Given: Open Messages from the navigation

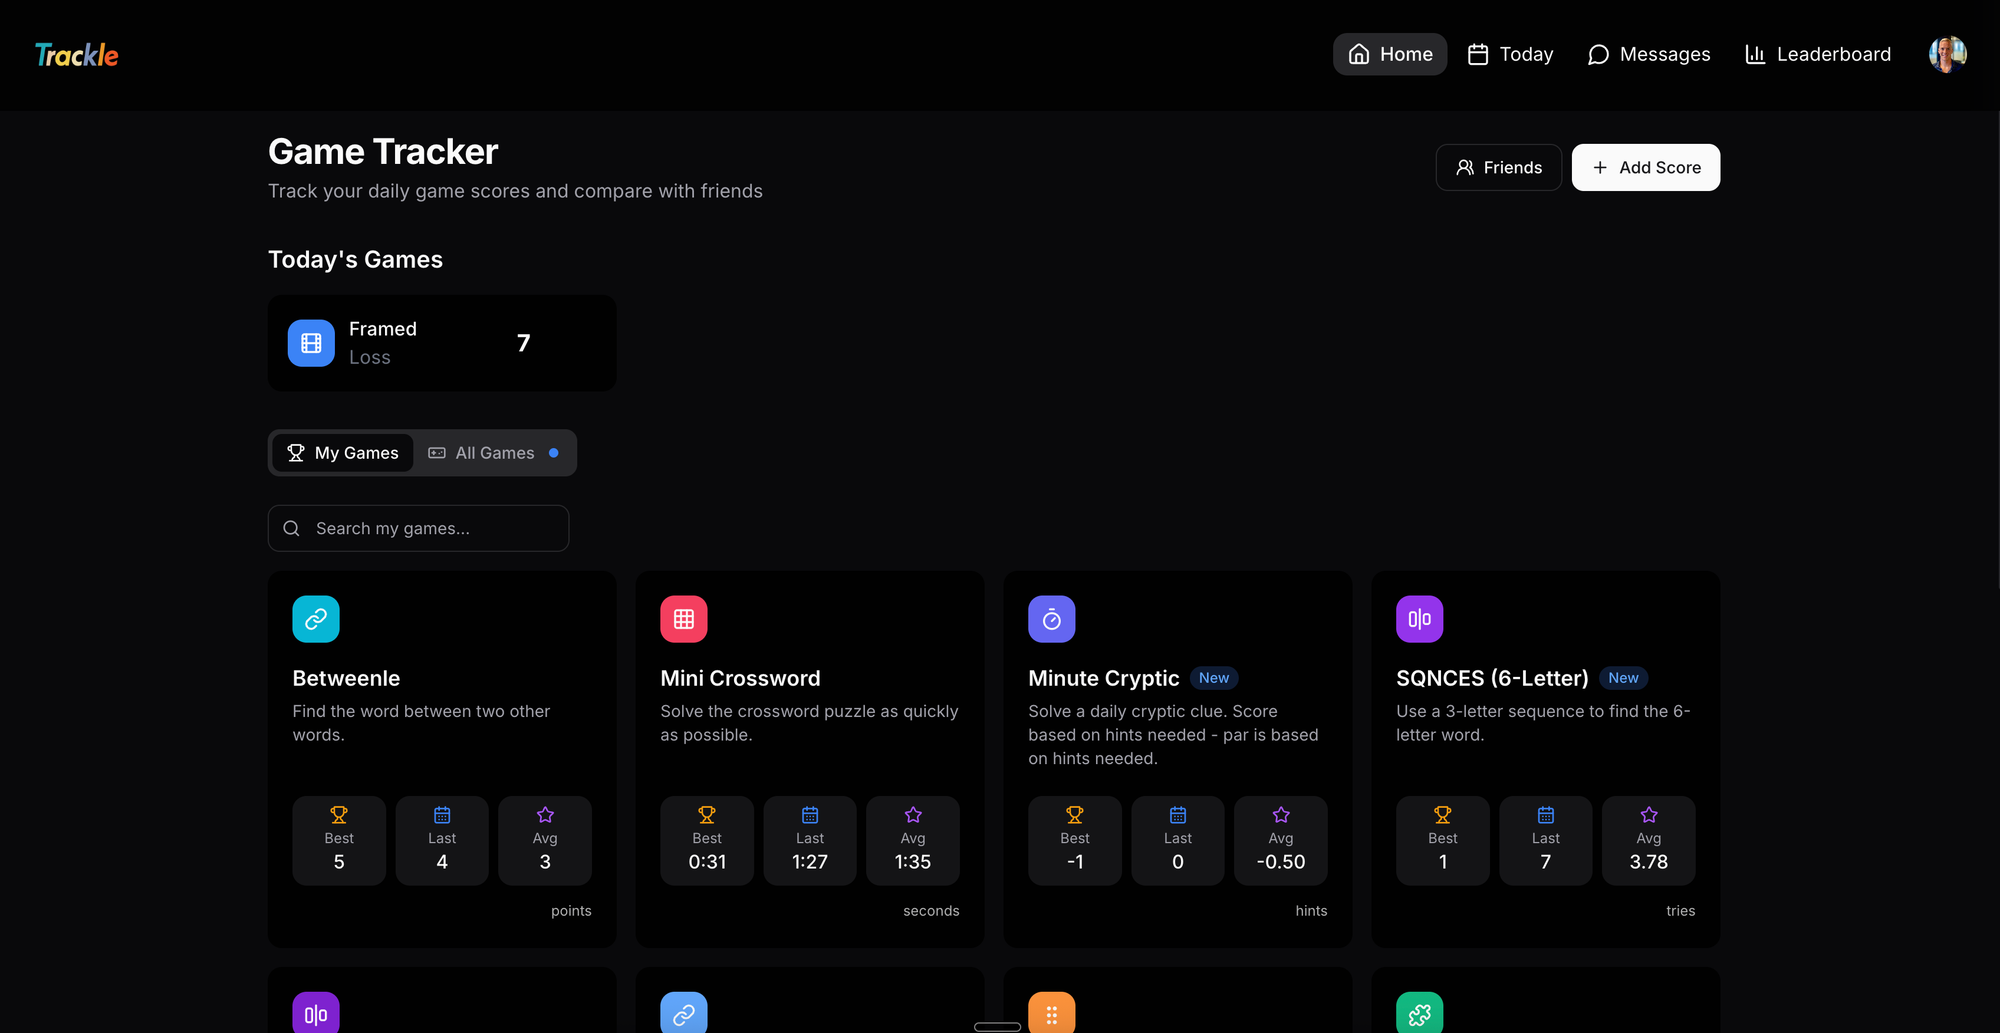Looking at the screenshot, I should [x=1649, y=55].
